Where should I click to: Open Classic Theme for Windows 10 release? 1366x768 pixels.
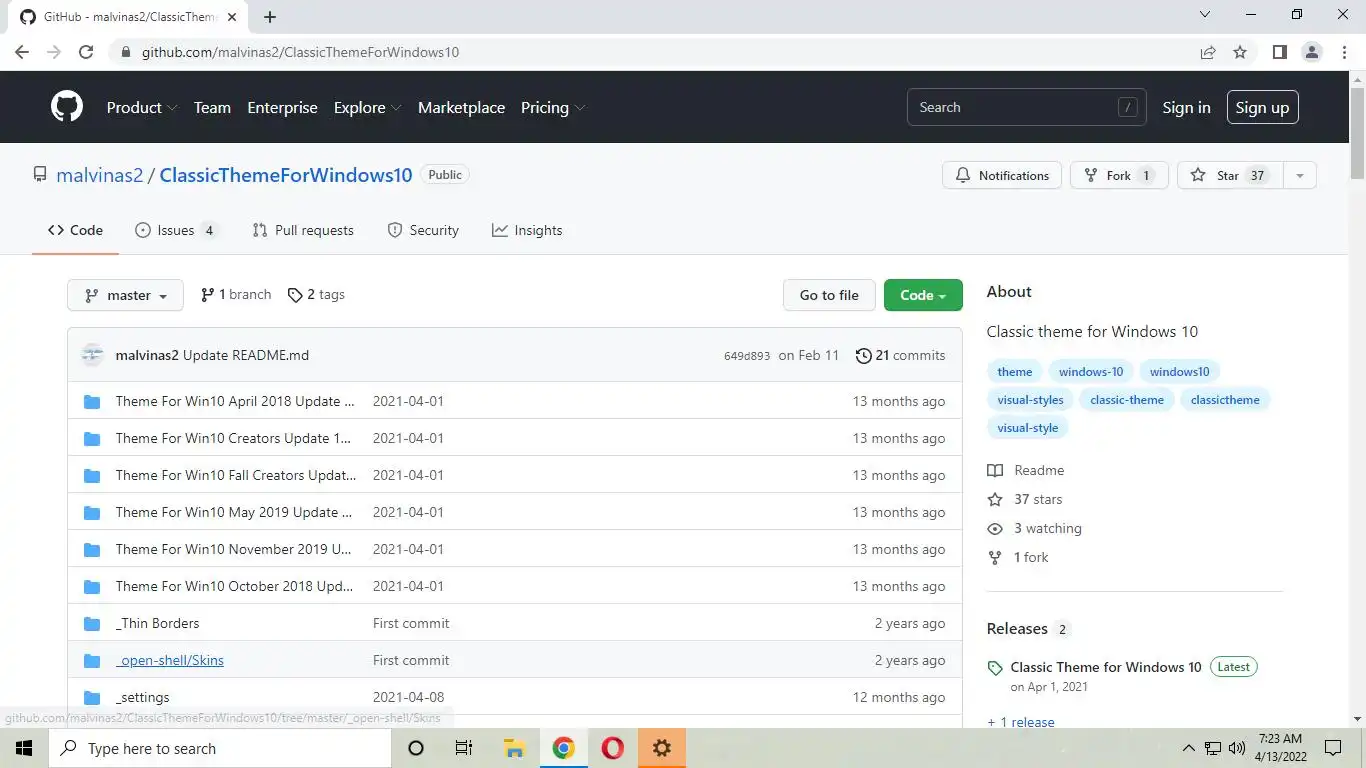pyautogui.click(x=1106, y=667)
